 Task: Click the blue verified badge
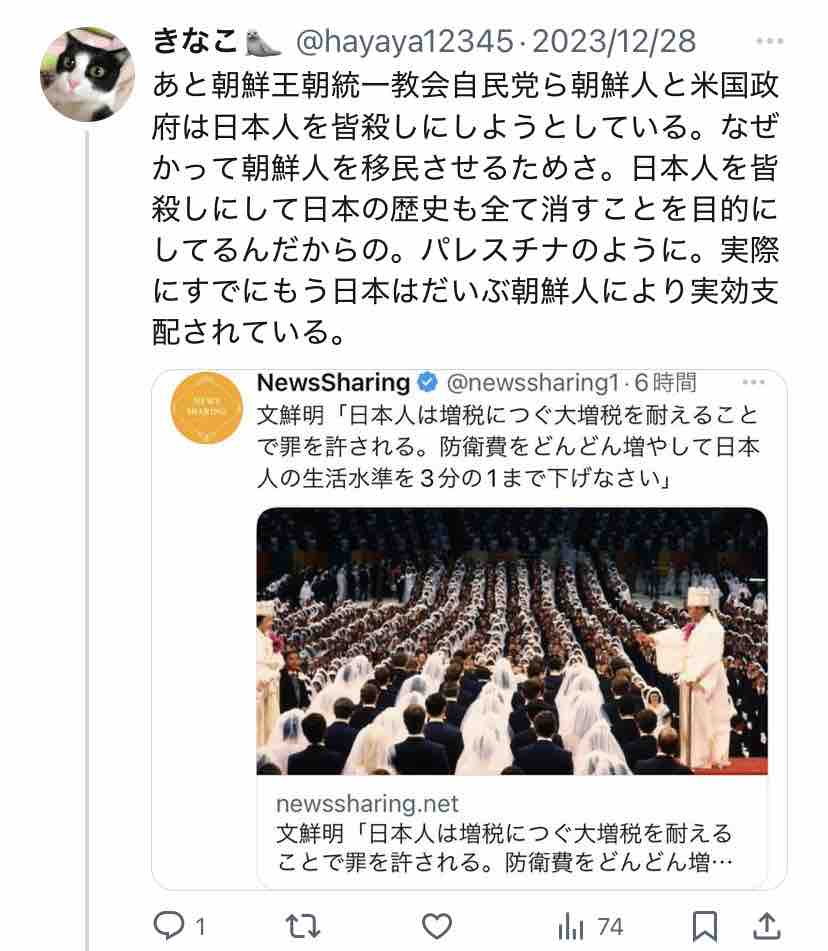428,382
